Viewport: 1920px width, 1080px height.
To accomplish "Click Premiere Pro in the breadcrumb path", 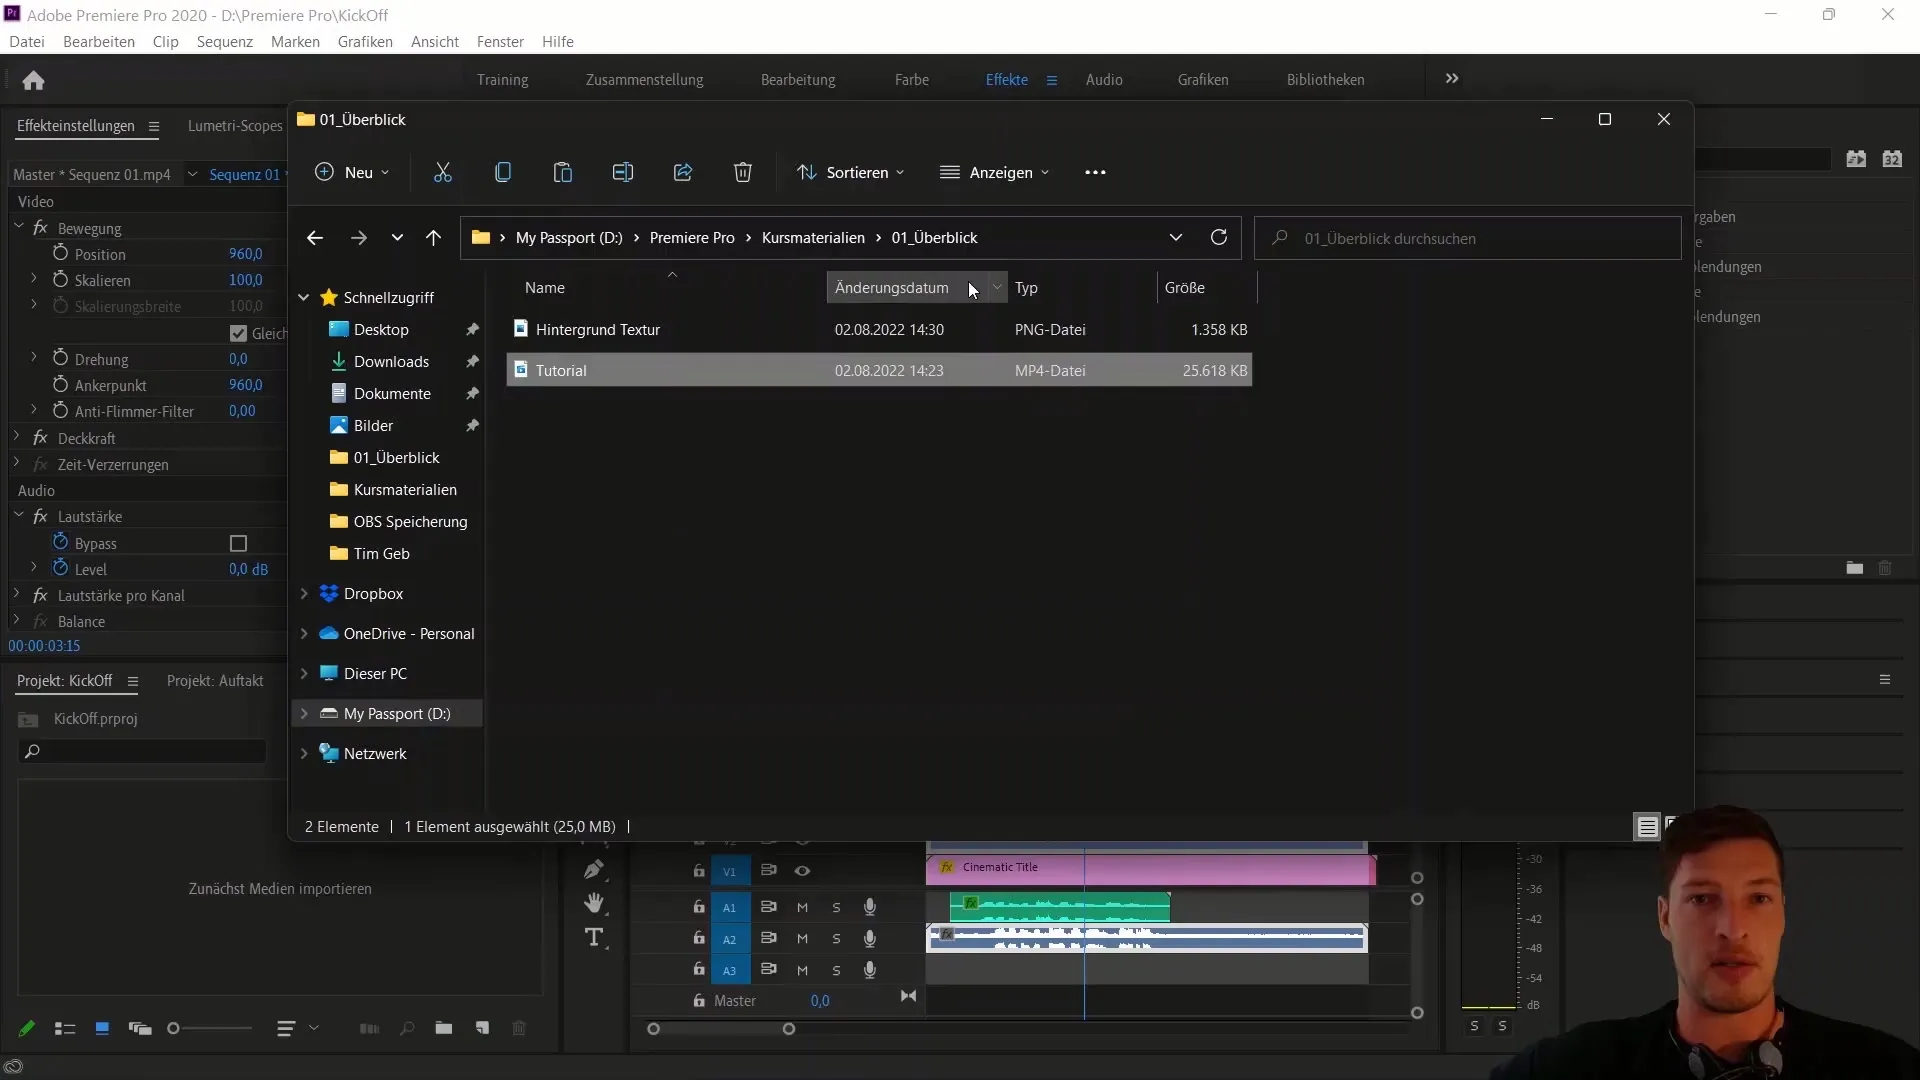I will click(692, 238).
